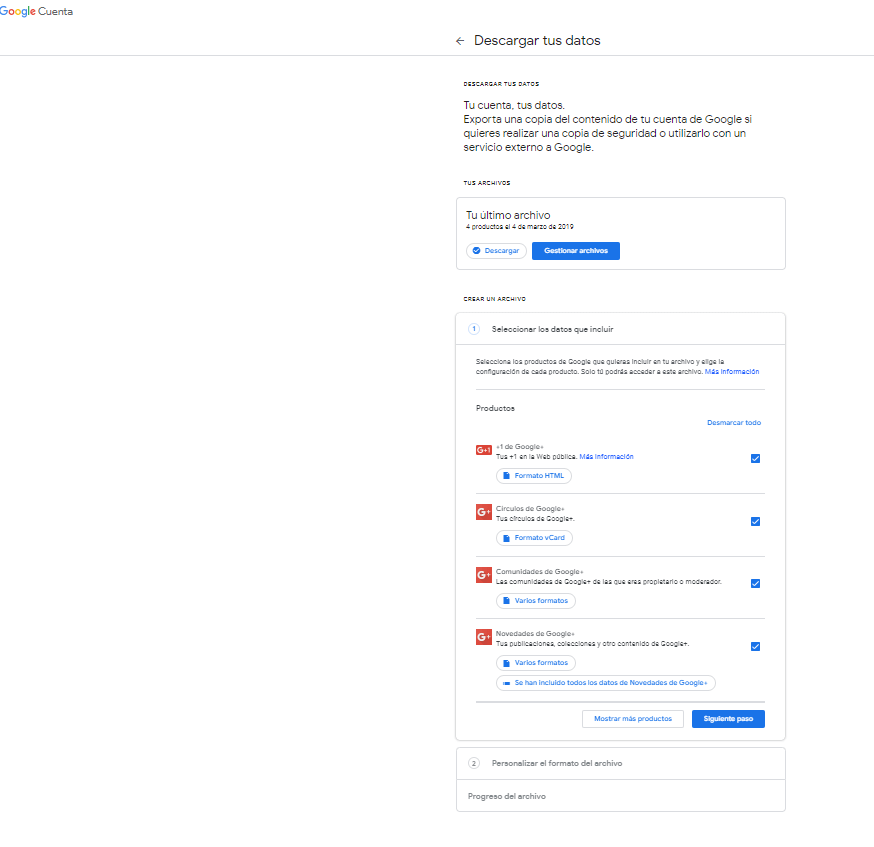The image size is (874, 847).
Task: Click the back arrow beside Descargar tus datos
Action: pos(460,41)
